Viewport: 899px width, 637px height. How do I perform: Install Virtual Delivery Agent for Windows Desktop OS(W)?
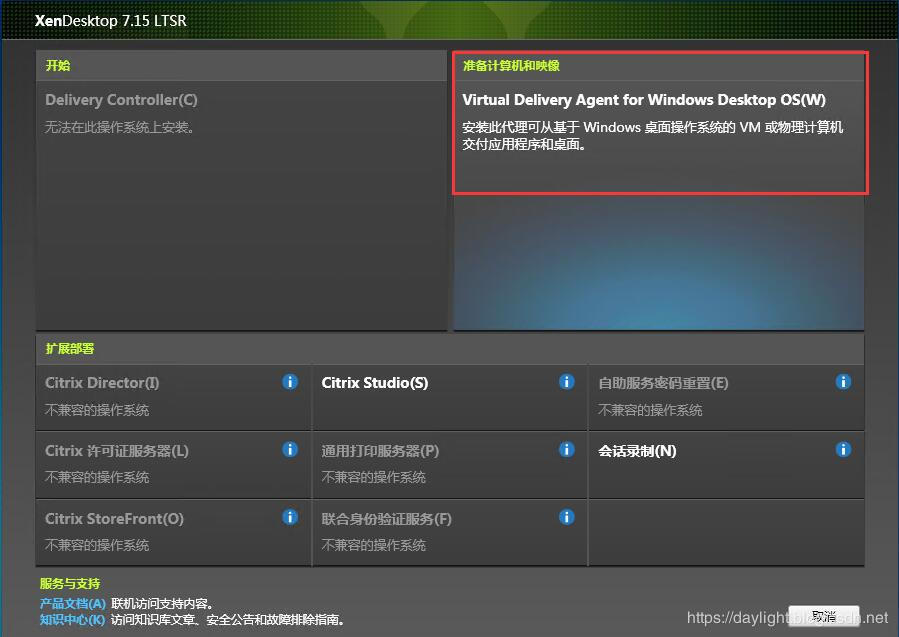pos(644,100)
